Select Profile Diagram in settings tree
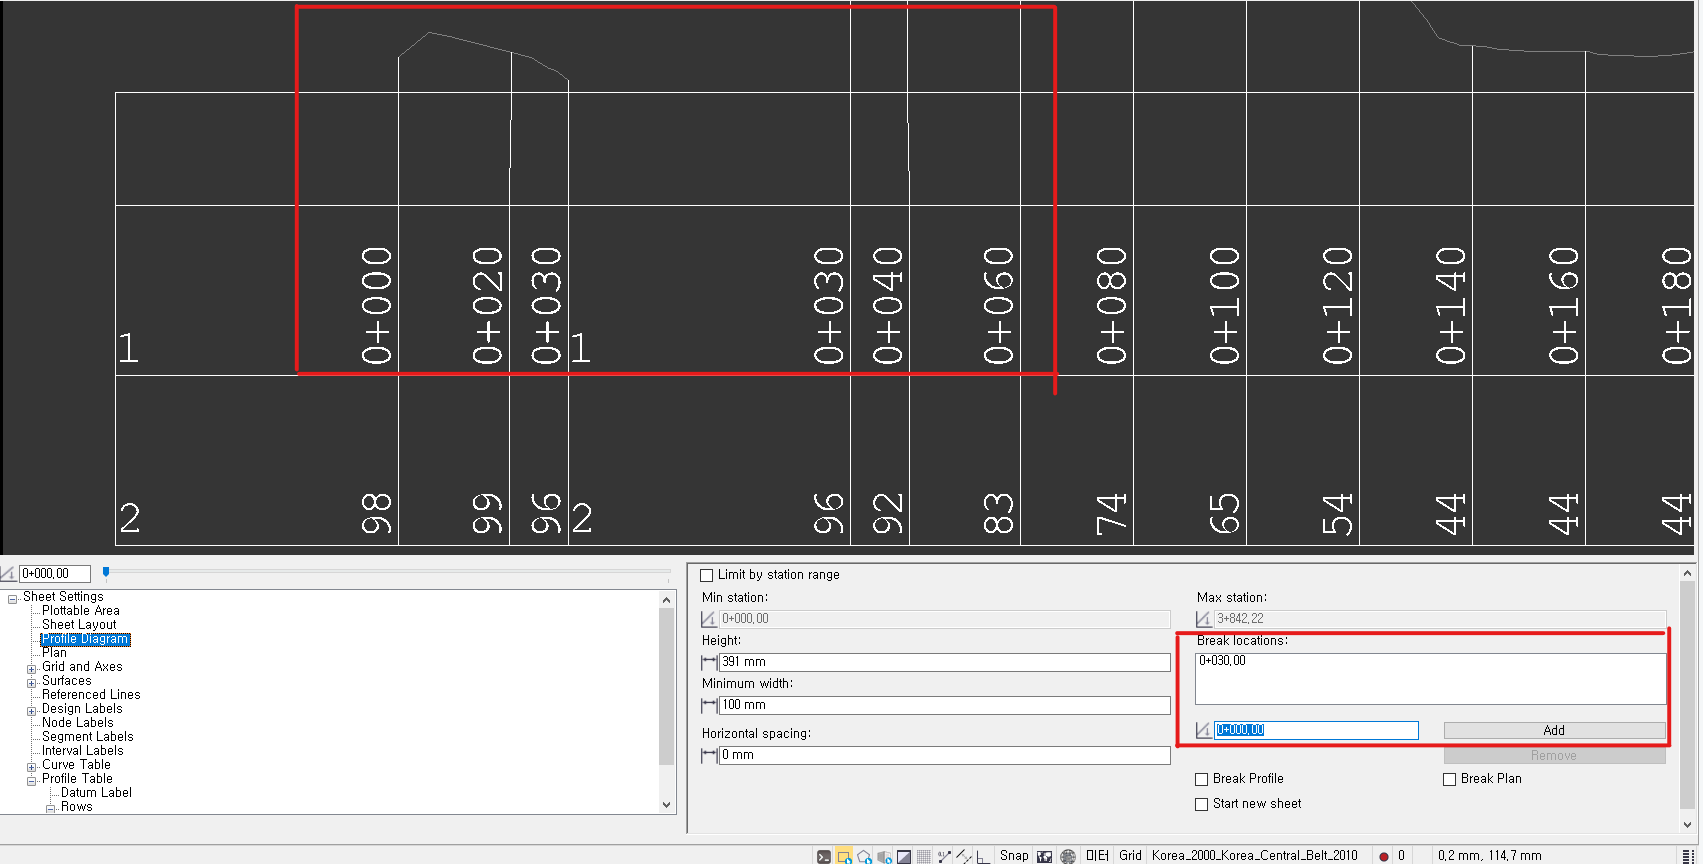The image size is (1703, 864). tap(85, 639)
